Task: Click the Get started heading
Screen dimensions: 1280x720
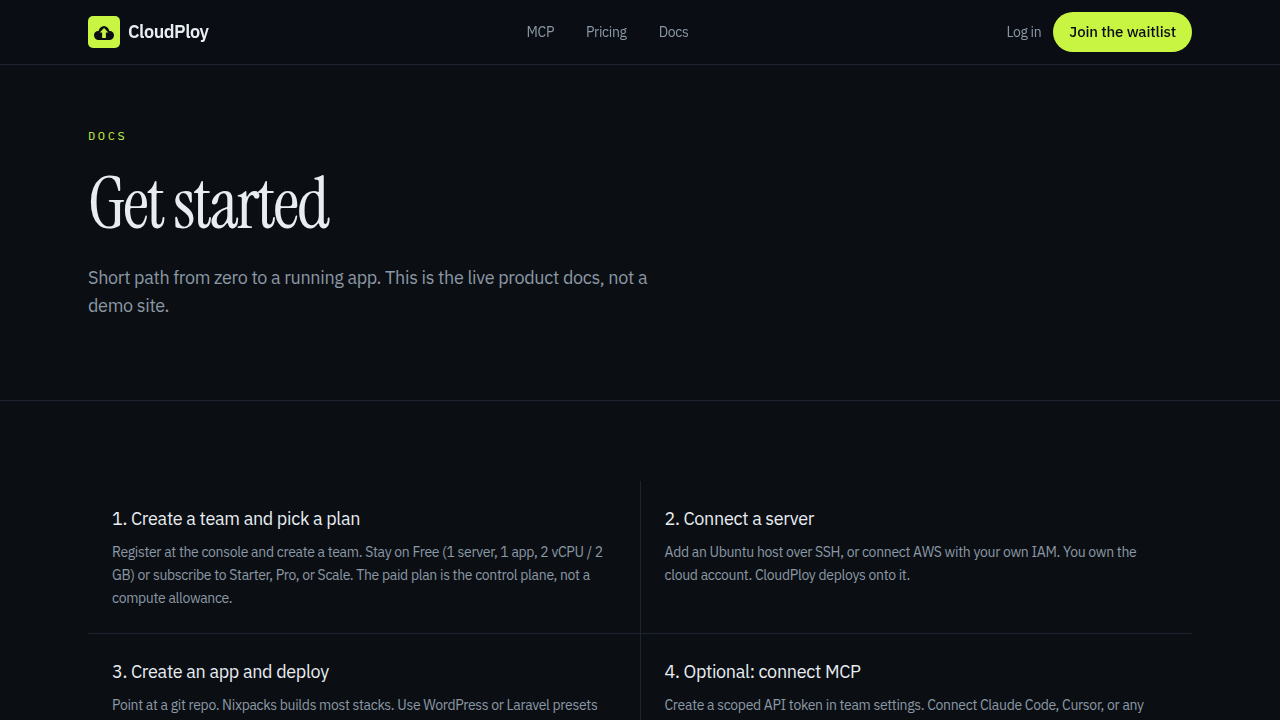Action: point(208,203)
